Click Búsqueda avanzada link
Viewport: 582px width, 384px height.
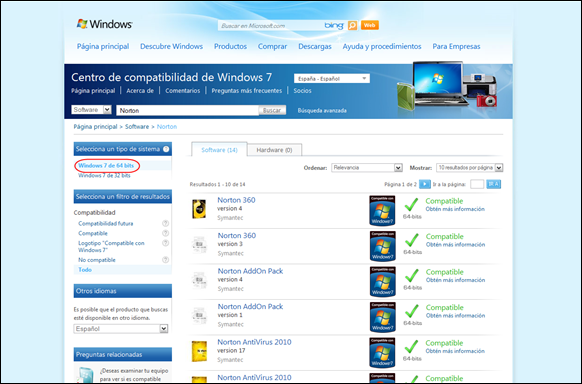pos(322,111)
